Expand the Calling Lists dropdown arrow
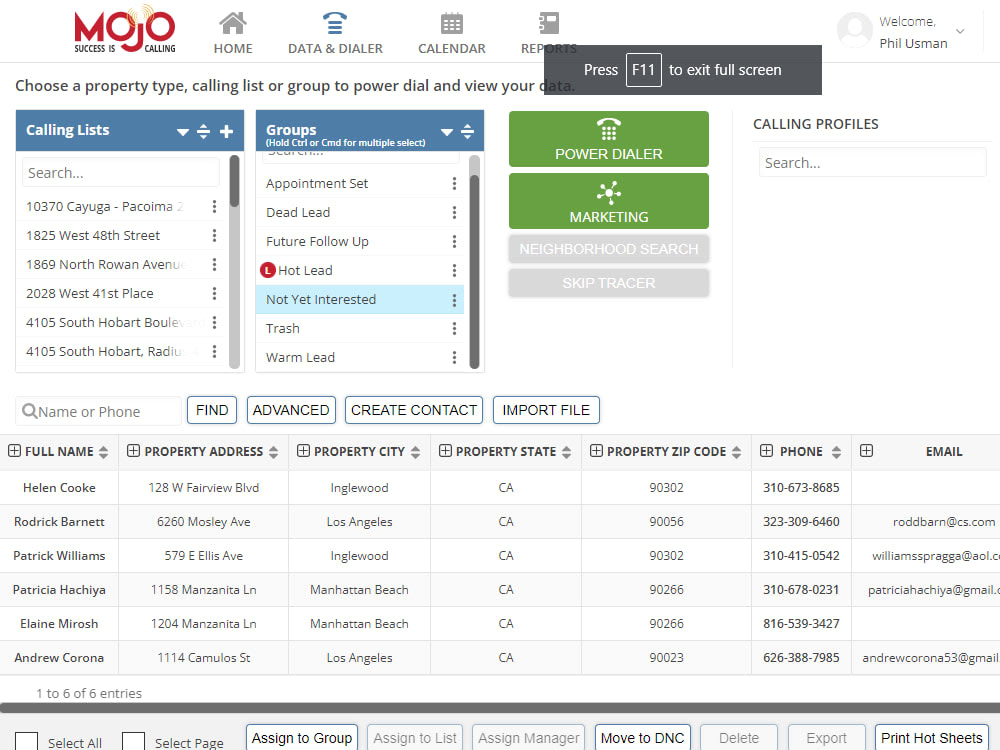1000x750 pixels. [x=183, y=132]
